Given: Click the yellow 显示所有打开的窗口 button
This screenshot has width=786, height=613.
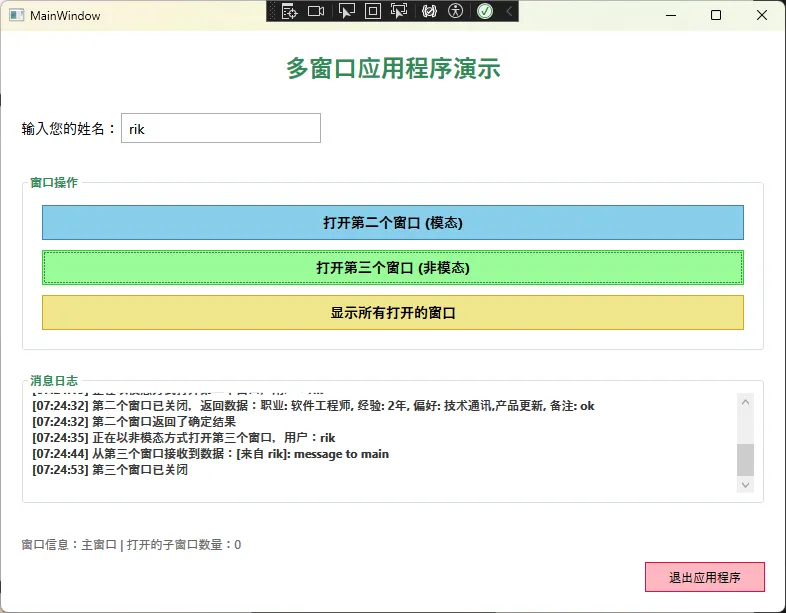Looking at the screenshot, I should pyautogui.click(x=392, y=313).
